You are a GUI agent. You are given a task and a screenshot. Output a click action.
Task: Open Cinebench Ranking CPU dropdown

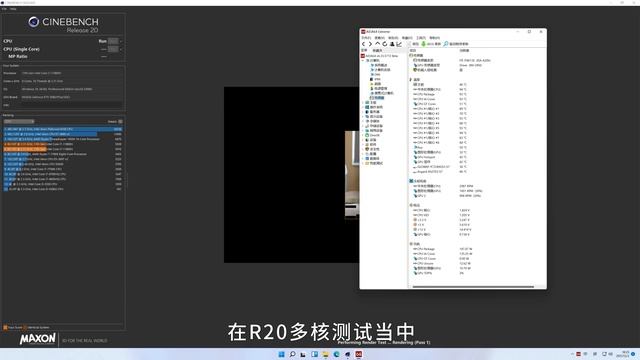[x=19, y=122]
